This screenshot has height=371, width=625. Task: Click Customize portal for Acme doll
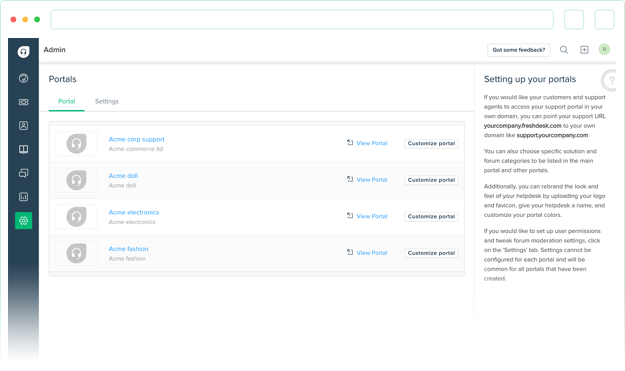point(431,180)
